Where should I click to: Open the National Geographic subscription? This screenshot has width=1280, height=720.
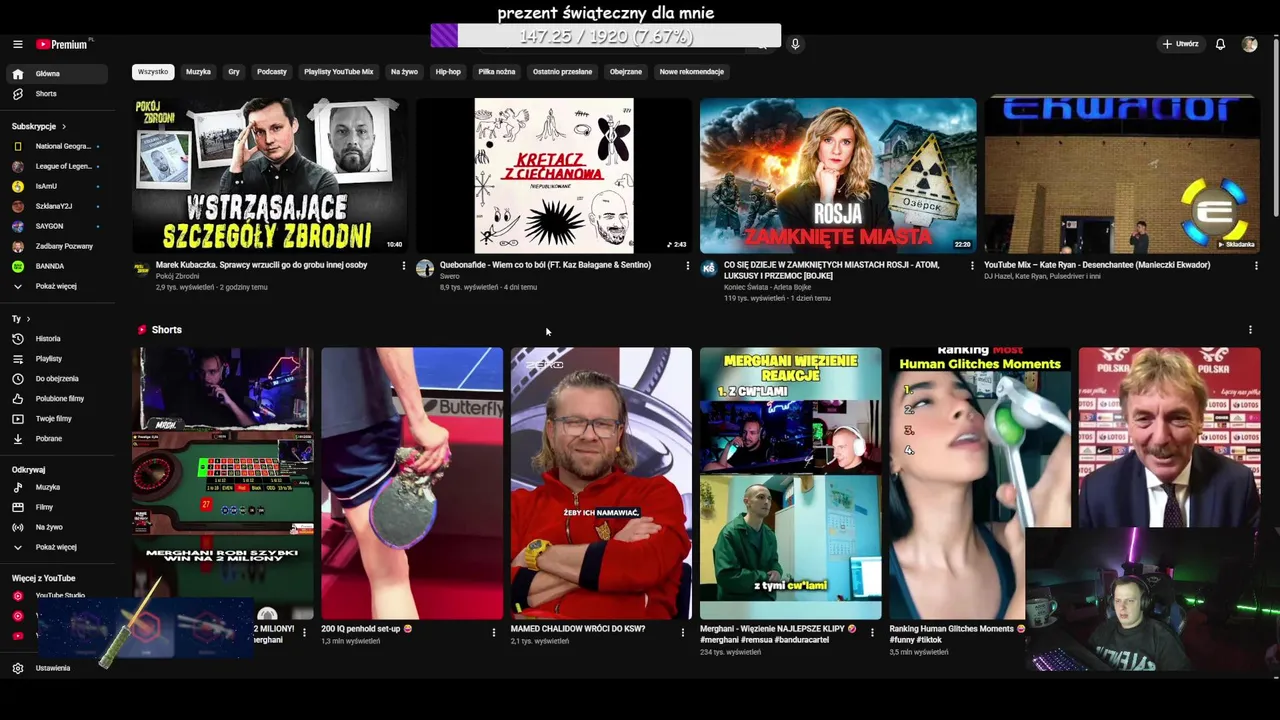click(x=58, y=146)
